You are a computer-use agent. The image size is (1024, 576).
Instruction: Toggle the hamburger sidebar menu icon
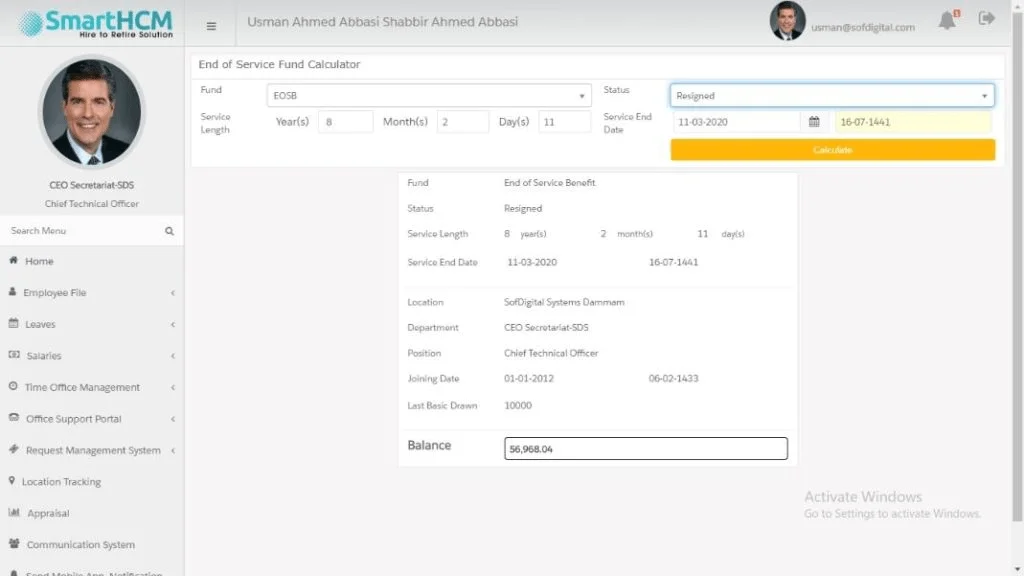(x=211, y=26)
